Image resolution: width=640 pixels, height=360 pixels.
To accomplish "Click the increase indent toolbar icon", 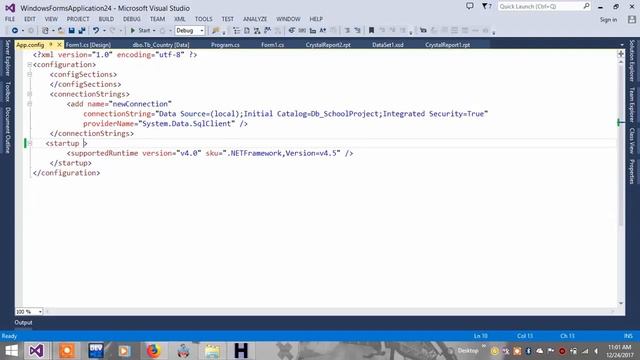I will coord(357,31).
